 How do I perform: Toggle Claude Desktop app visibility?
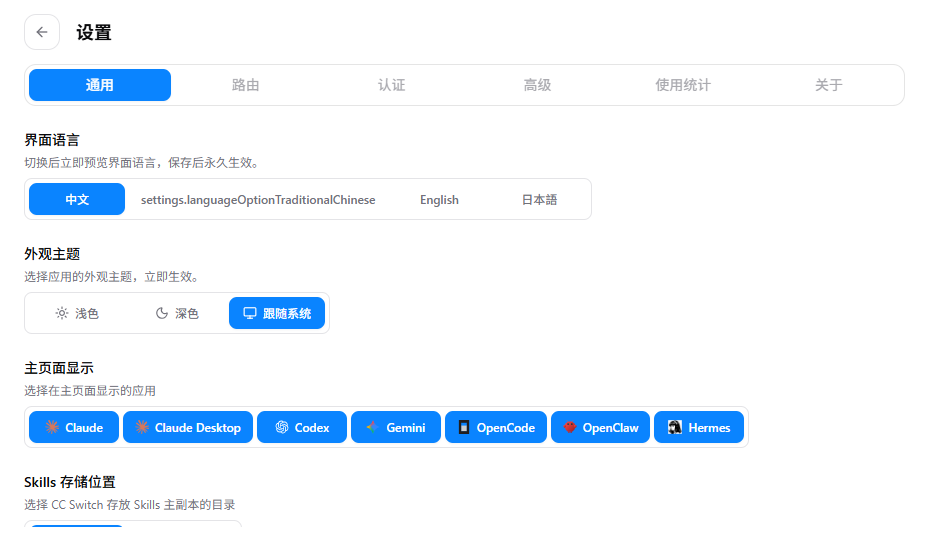[188, 427]
